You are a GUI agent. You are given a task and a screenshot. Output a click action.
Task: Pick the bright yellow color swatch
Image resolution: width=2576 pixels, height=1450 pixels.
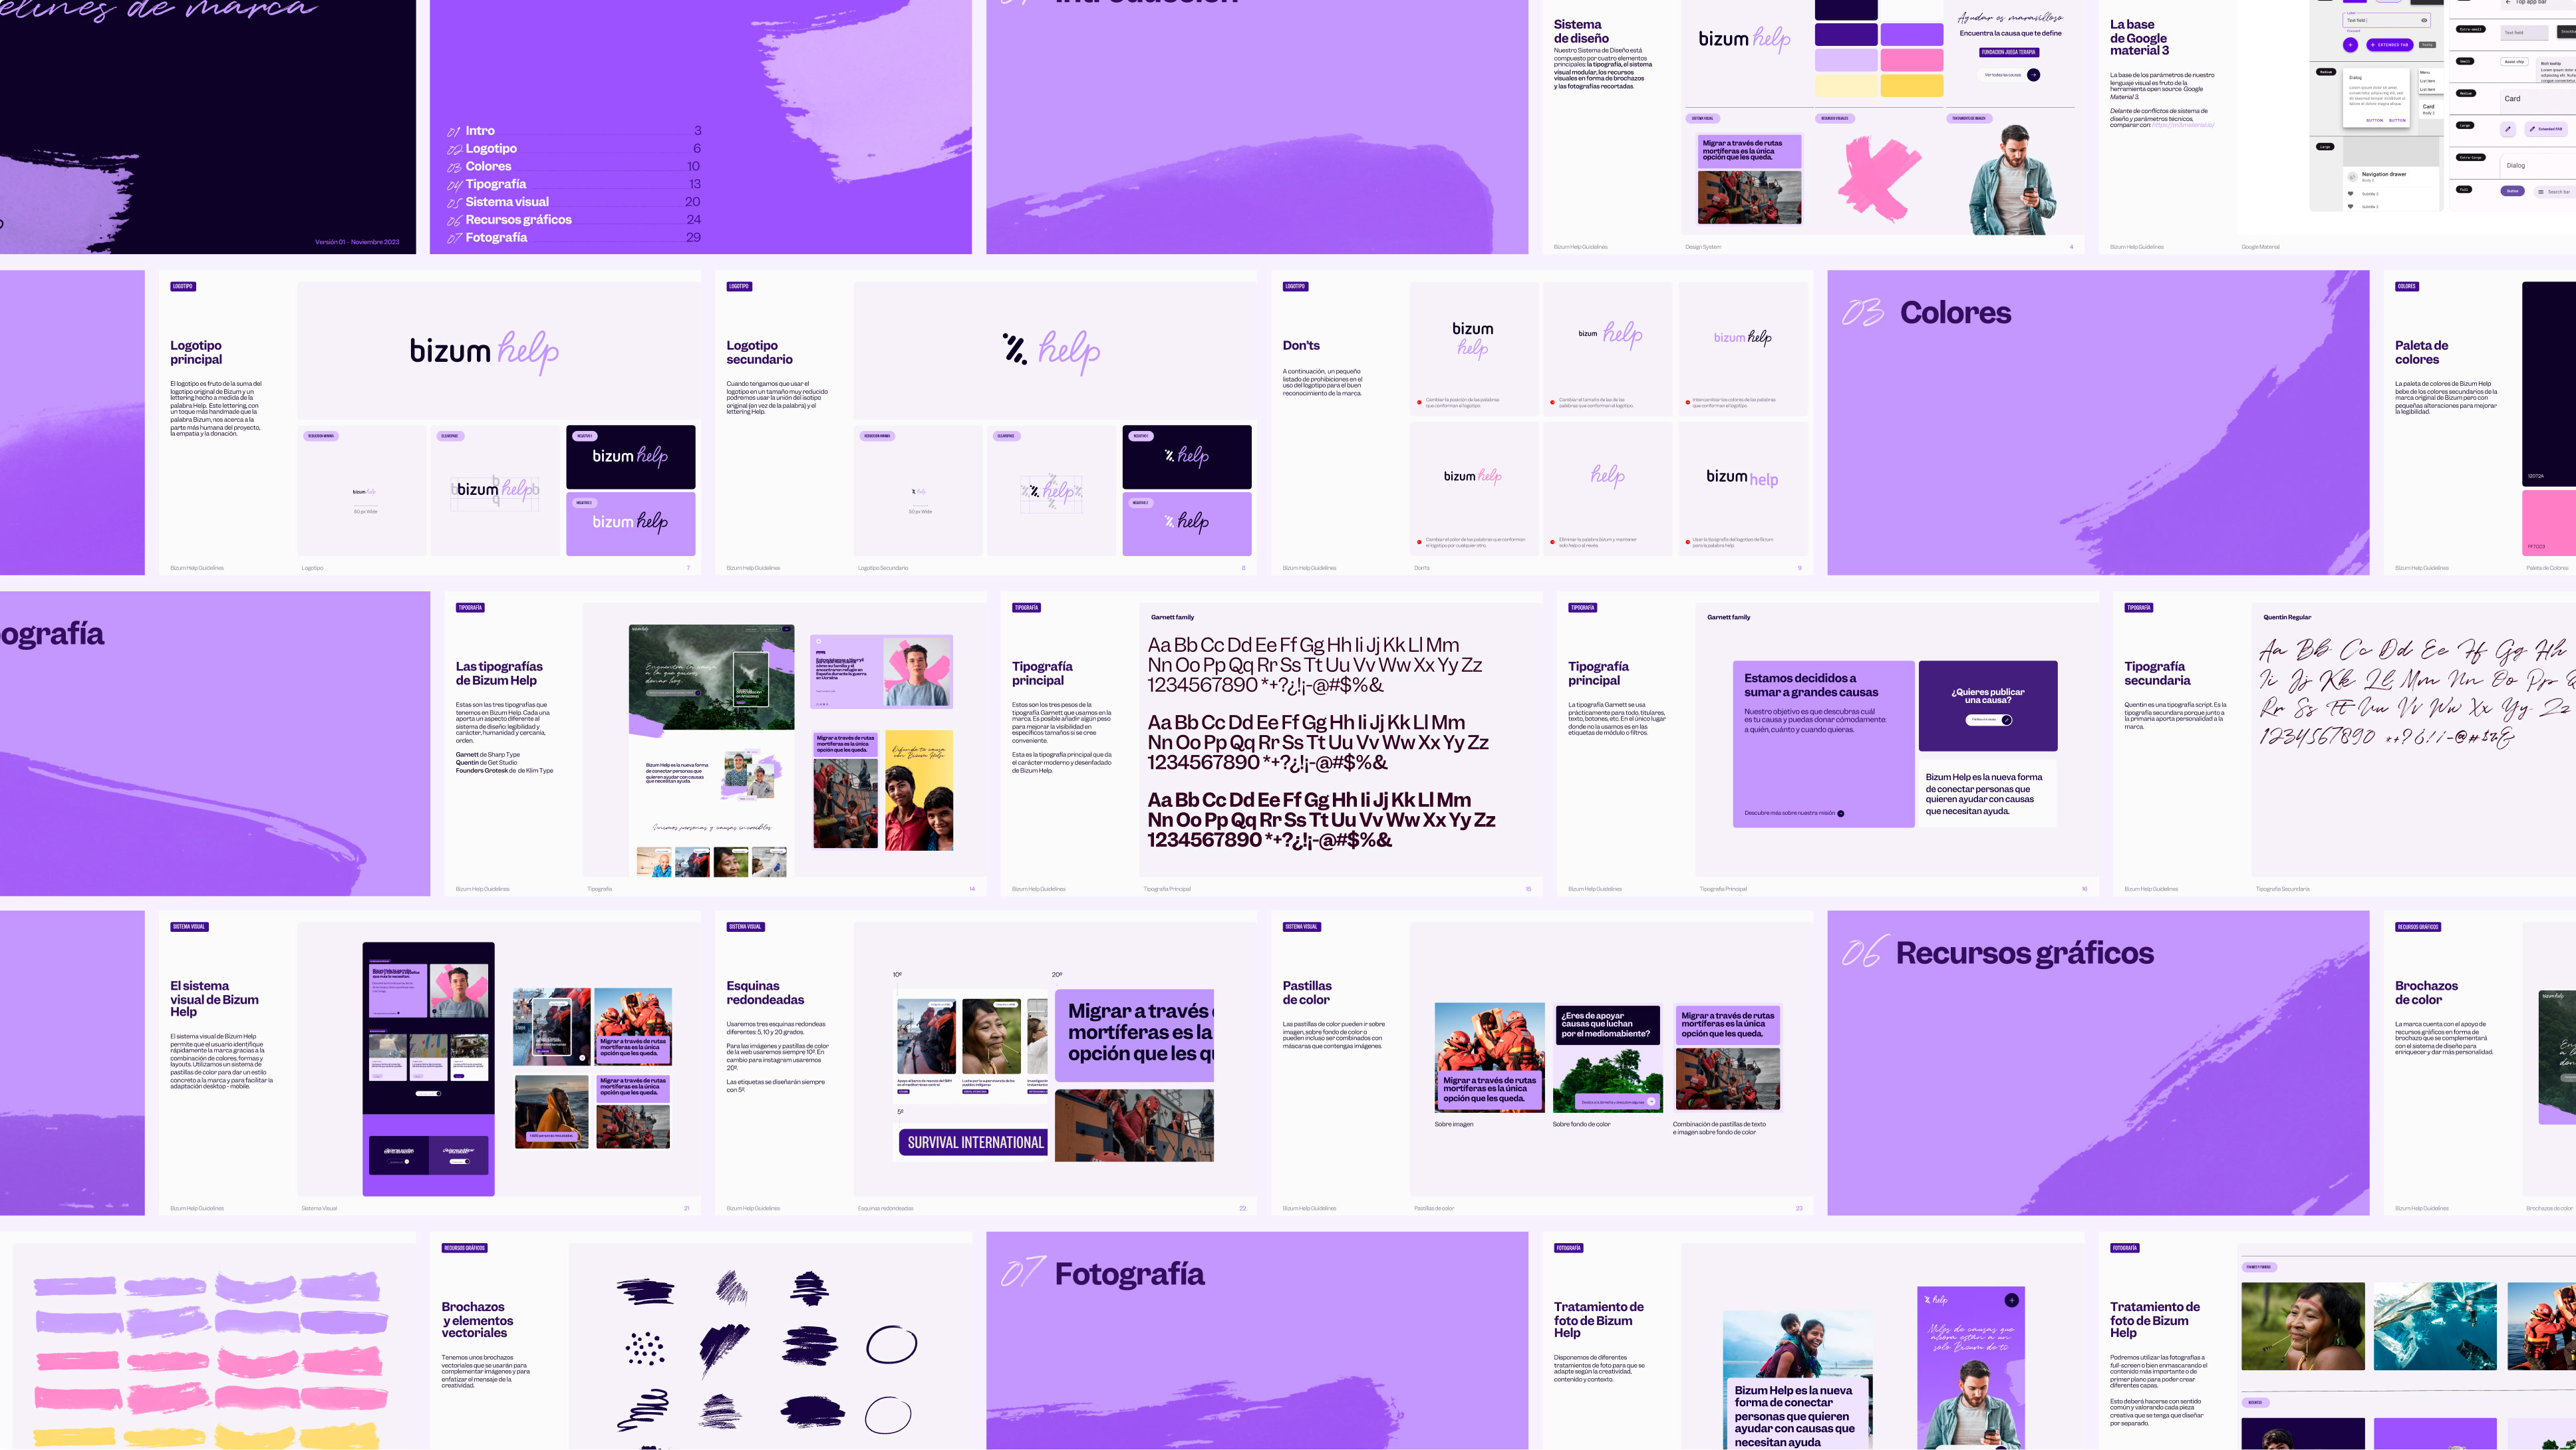point(1911,86)
